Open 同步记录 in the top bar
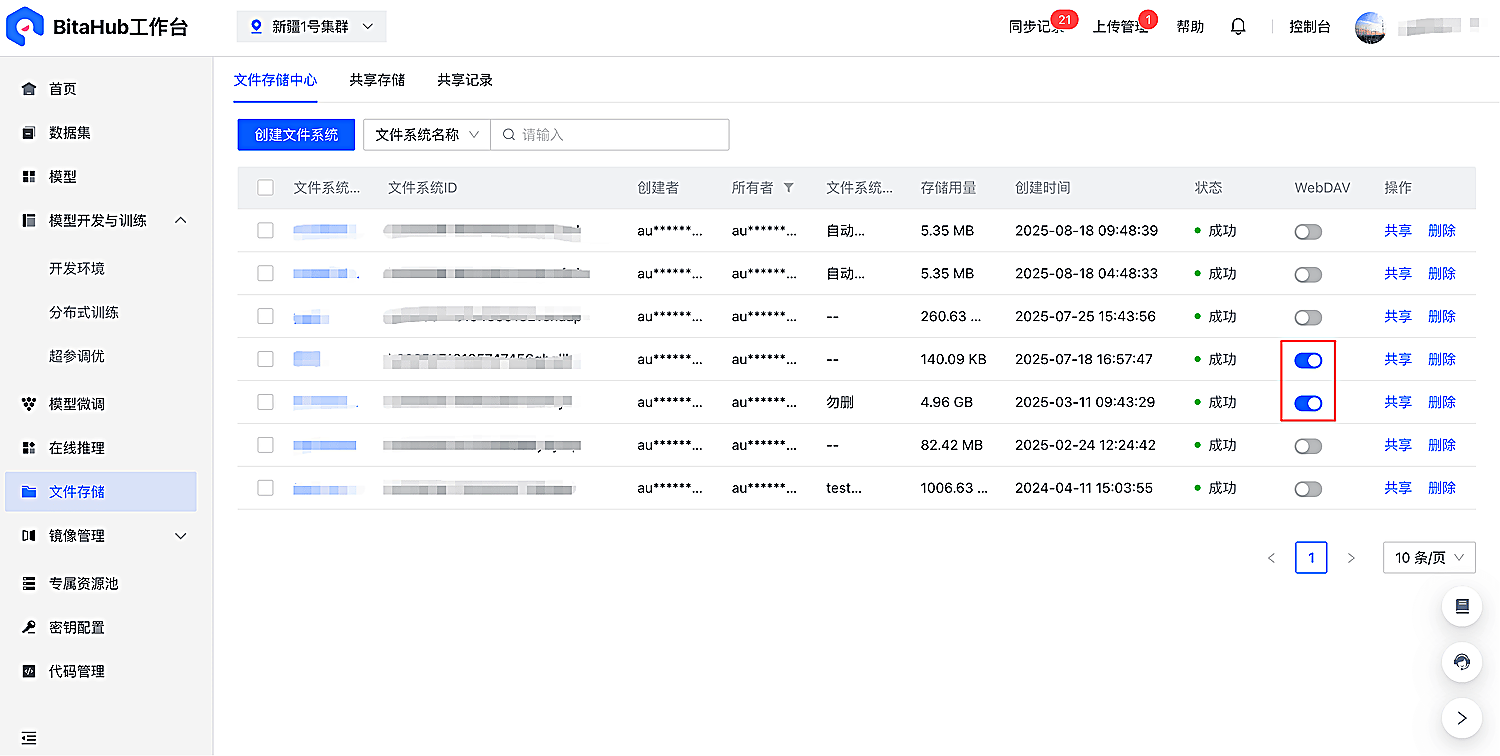Viewport: 1500px width, 756px height. tap(1036, 27)
